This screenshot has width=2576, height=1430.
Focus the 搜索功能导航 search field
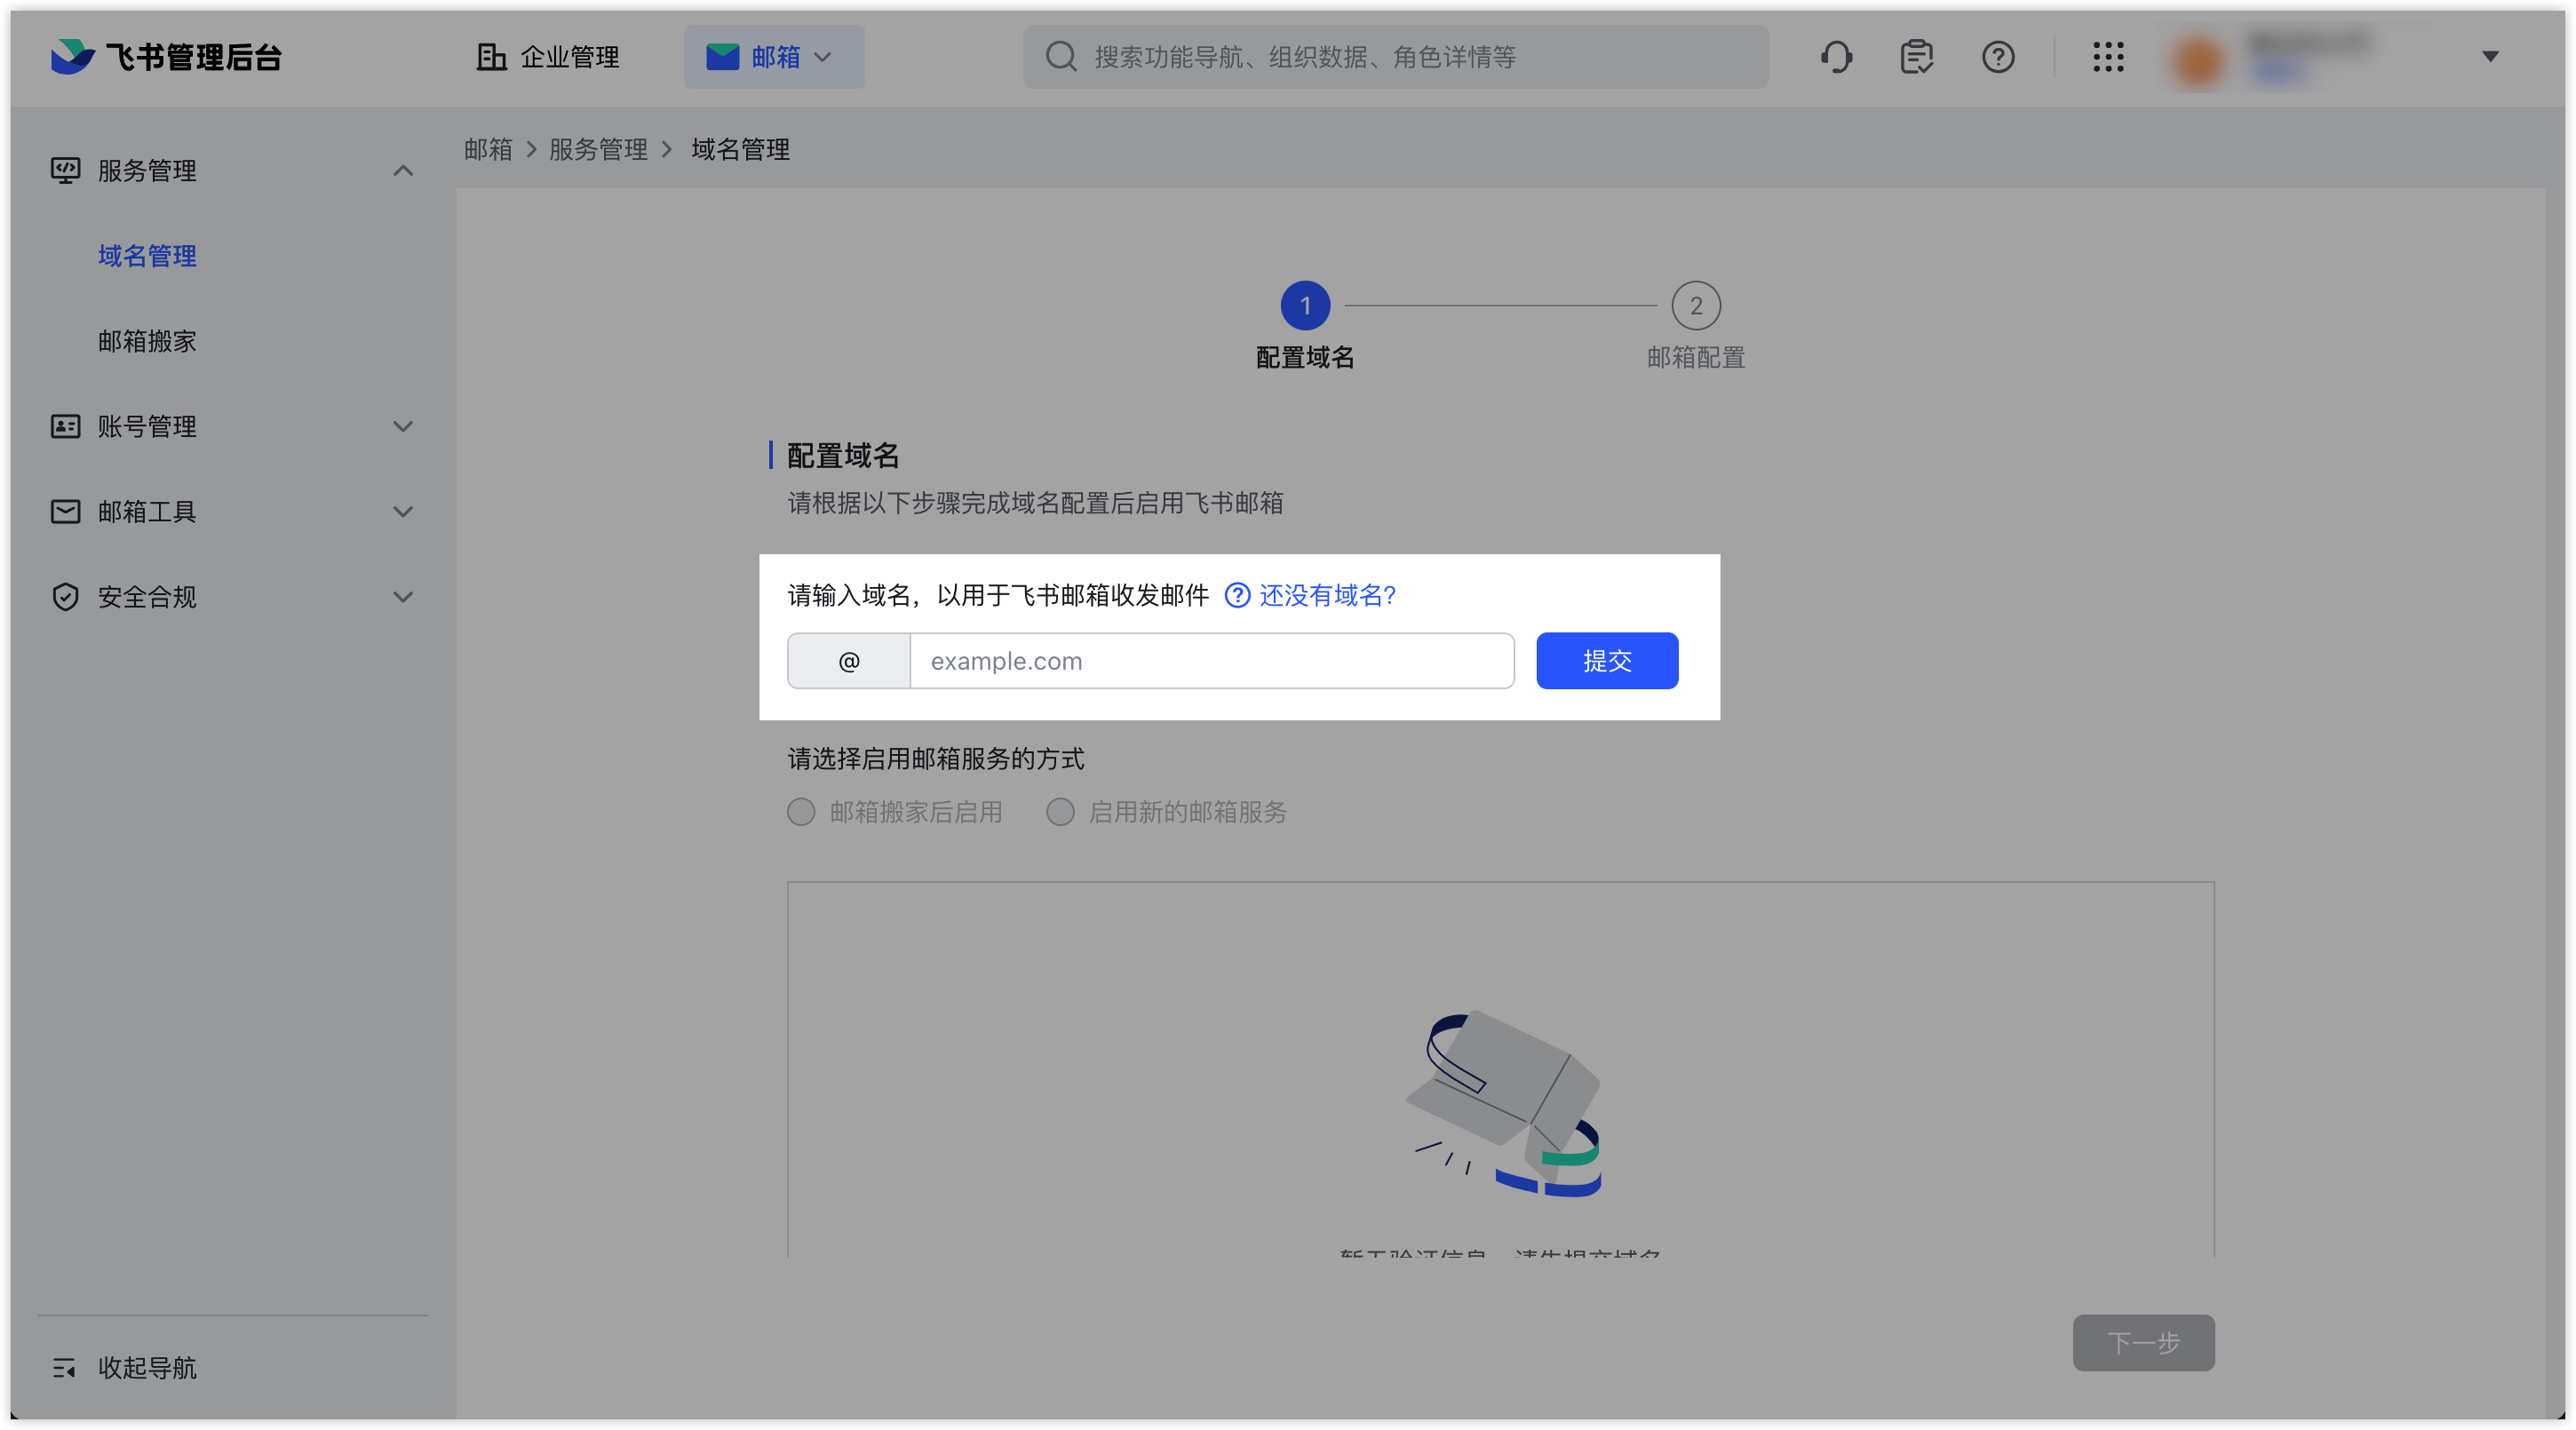click(x=1395, y=57)
